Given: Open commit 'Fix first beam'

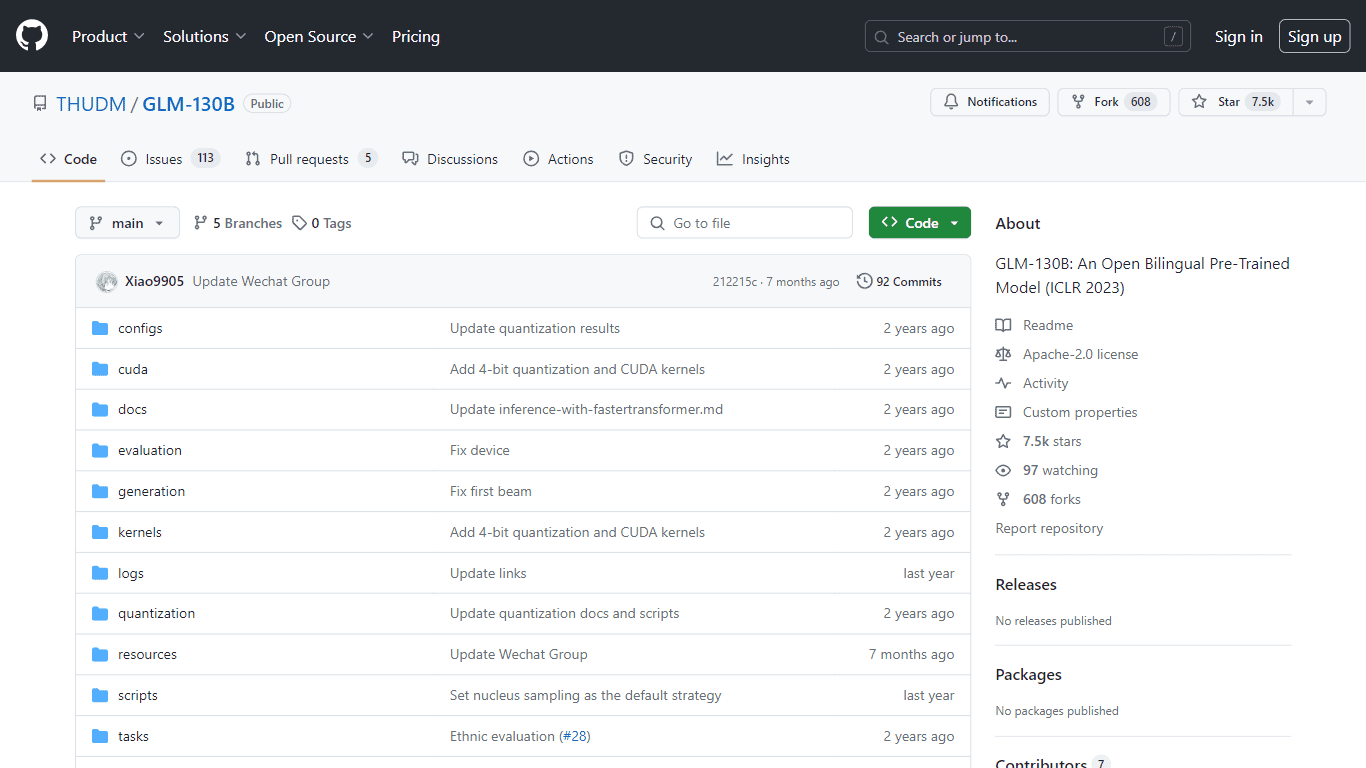Looking at the screenshot, I should coord(491,491).
